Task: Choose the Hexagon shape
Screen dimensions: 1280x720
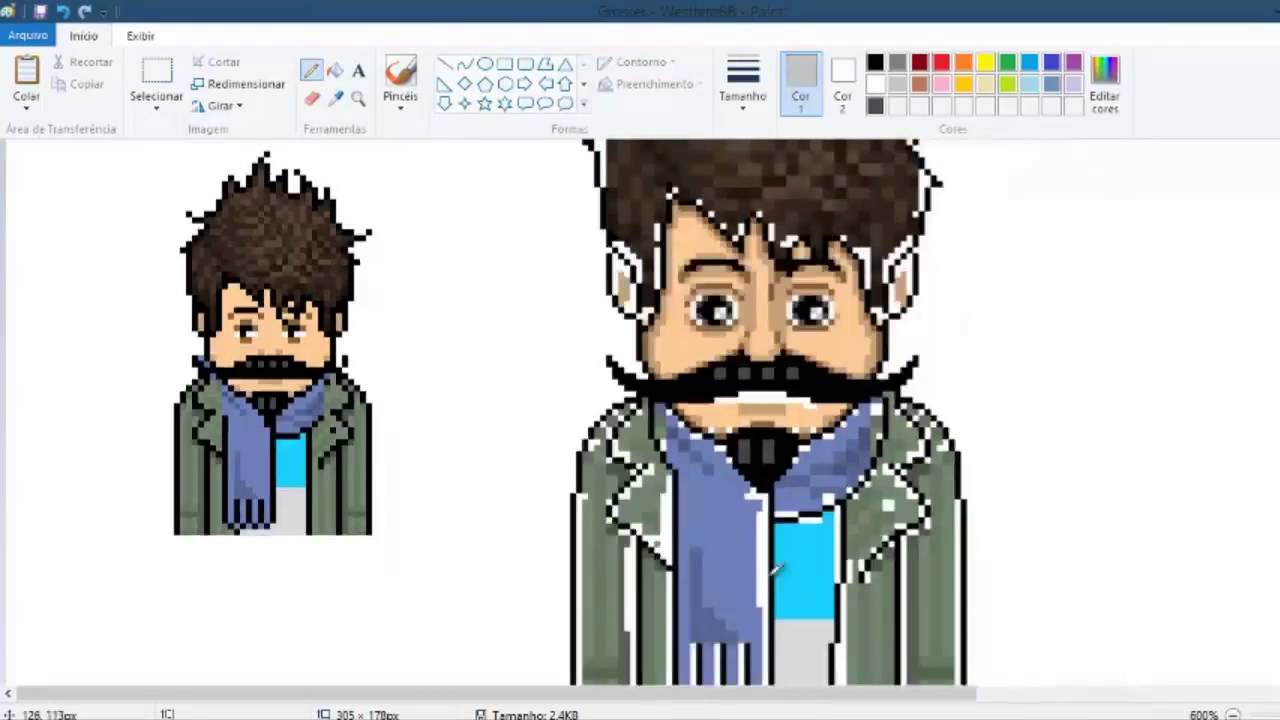Action: (x=505, y=84)
